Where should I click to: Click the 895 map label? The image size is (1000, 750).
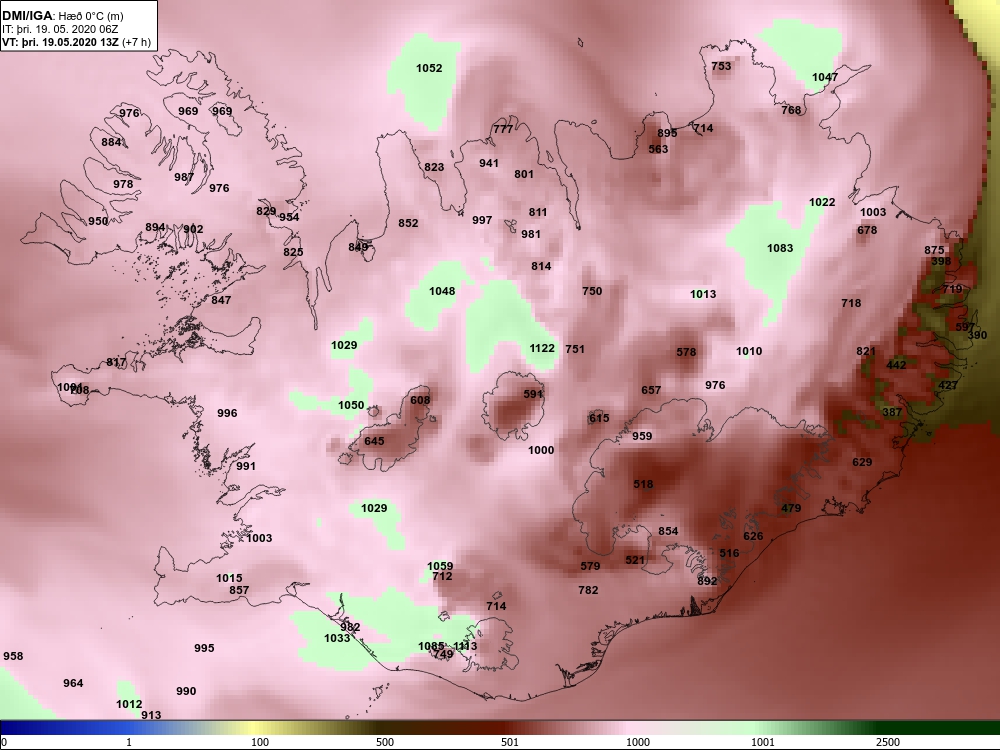coord(667,133)
